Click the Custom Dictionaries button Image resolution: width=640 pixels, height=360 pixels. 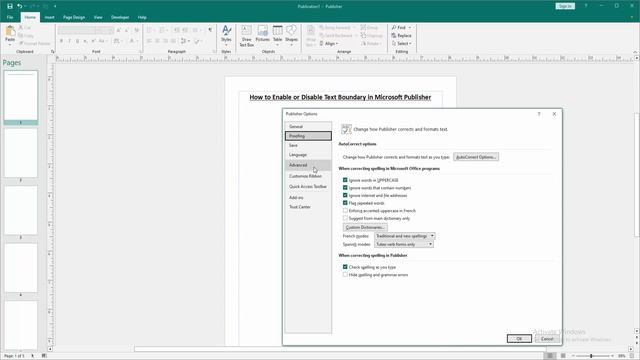point(365,227)
